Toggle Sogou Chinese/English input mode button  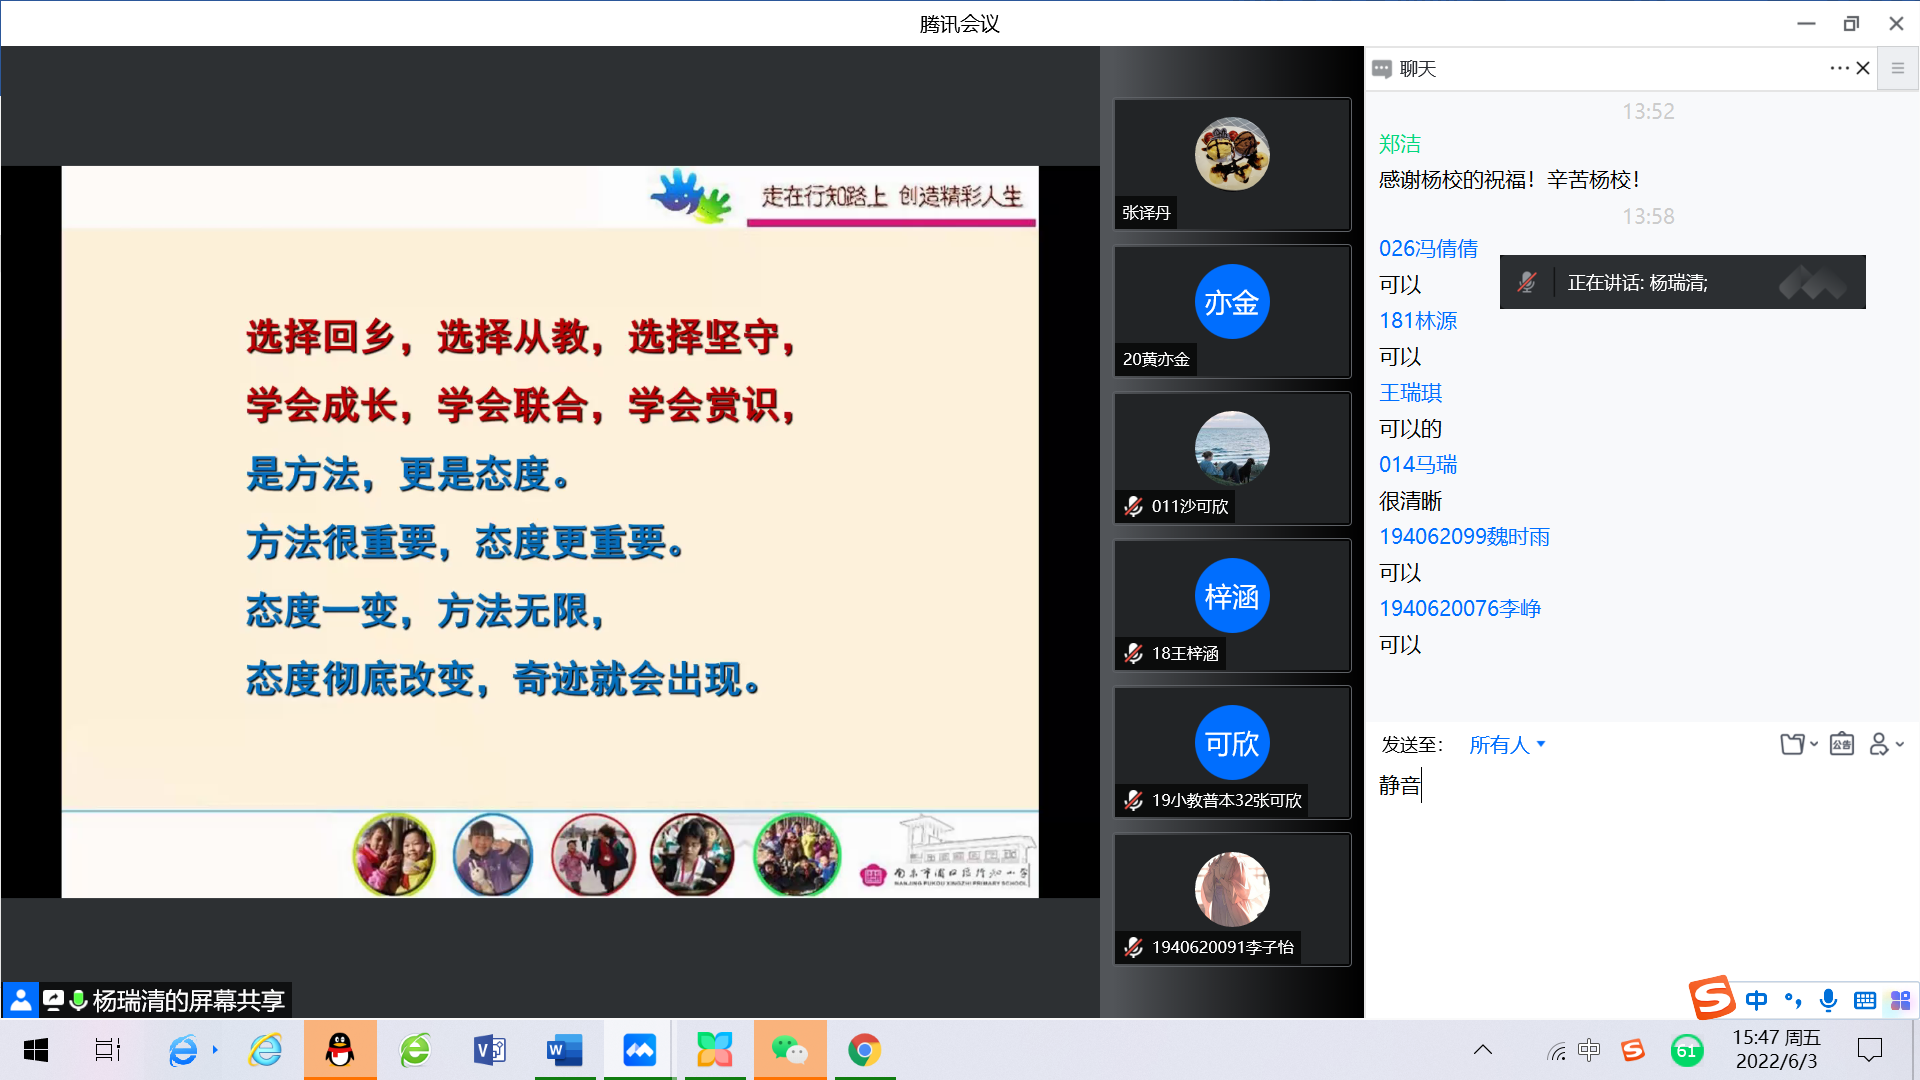(1756, 1000)
